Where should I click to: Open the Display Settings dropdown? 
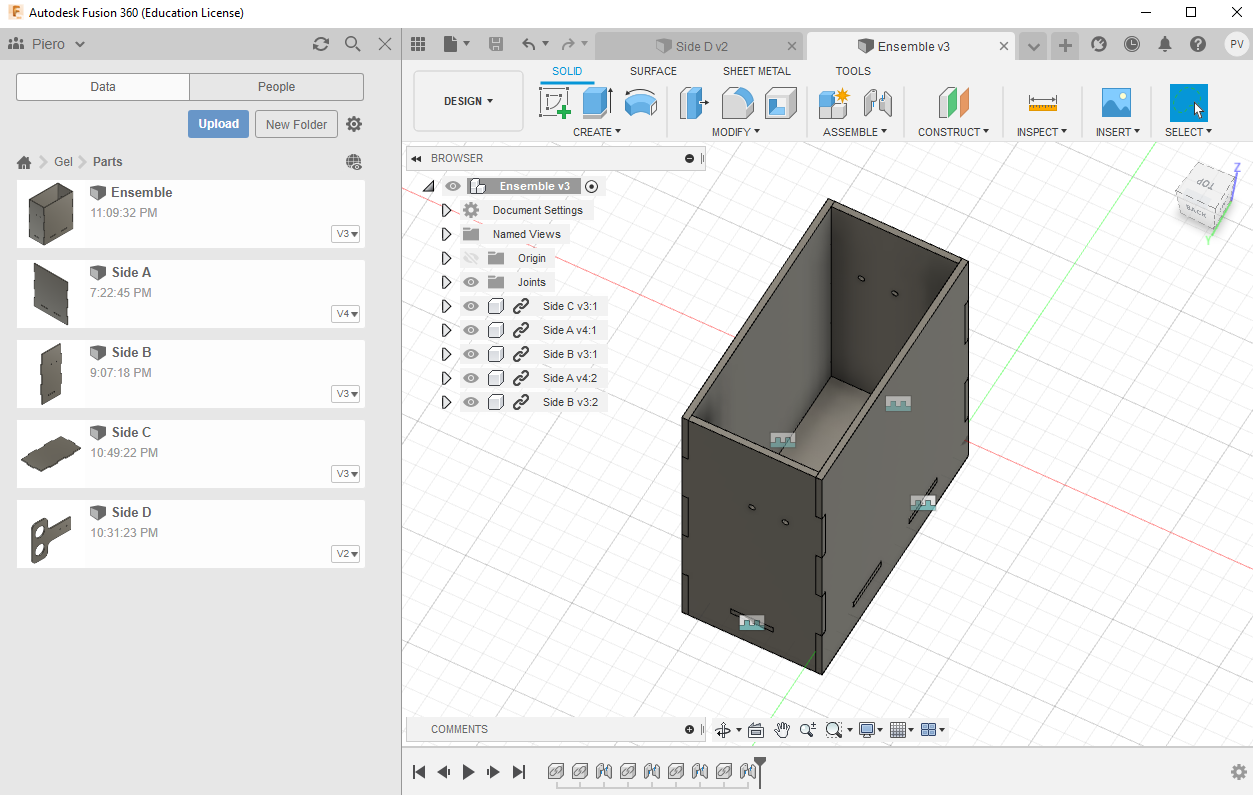tap(870, 730)
